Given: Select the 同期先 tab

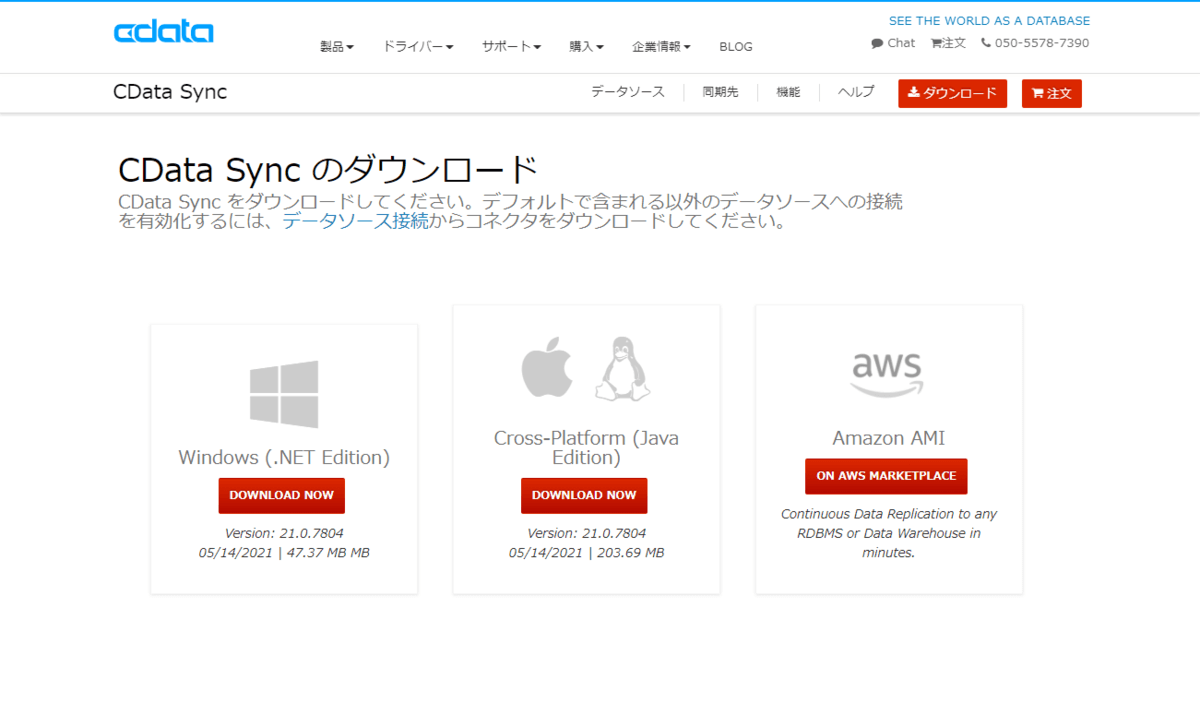Looking at the screenshot, I should [720, 92].
